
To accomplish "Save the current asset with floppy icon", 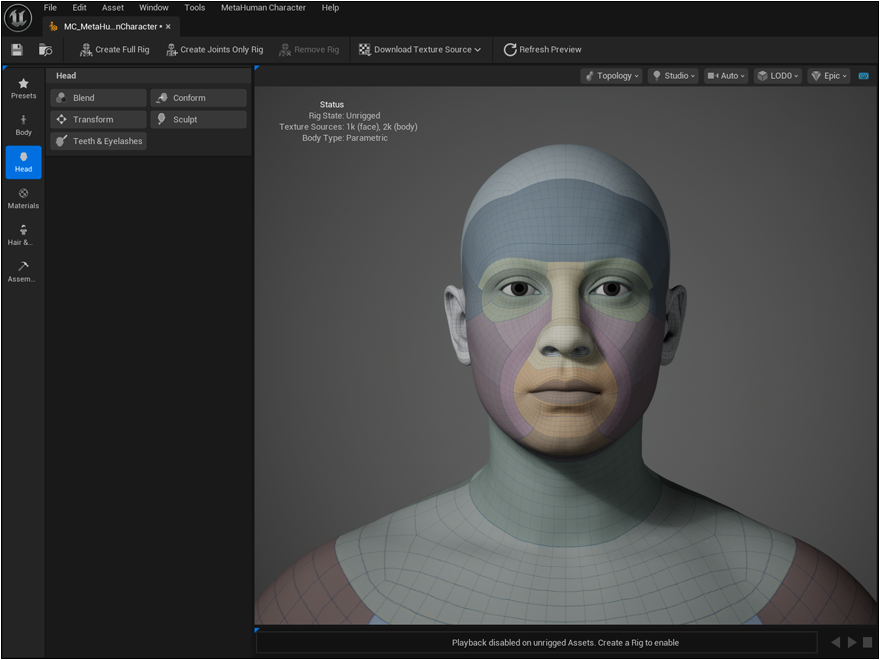I will coord(17,50).
